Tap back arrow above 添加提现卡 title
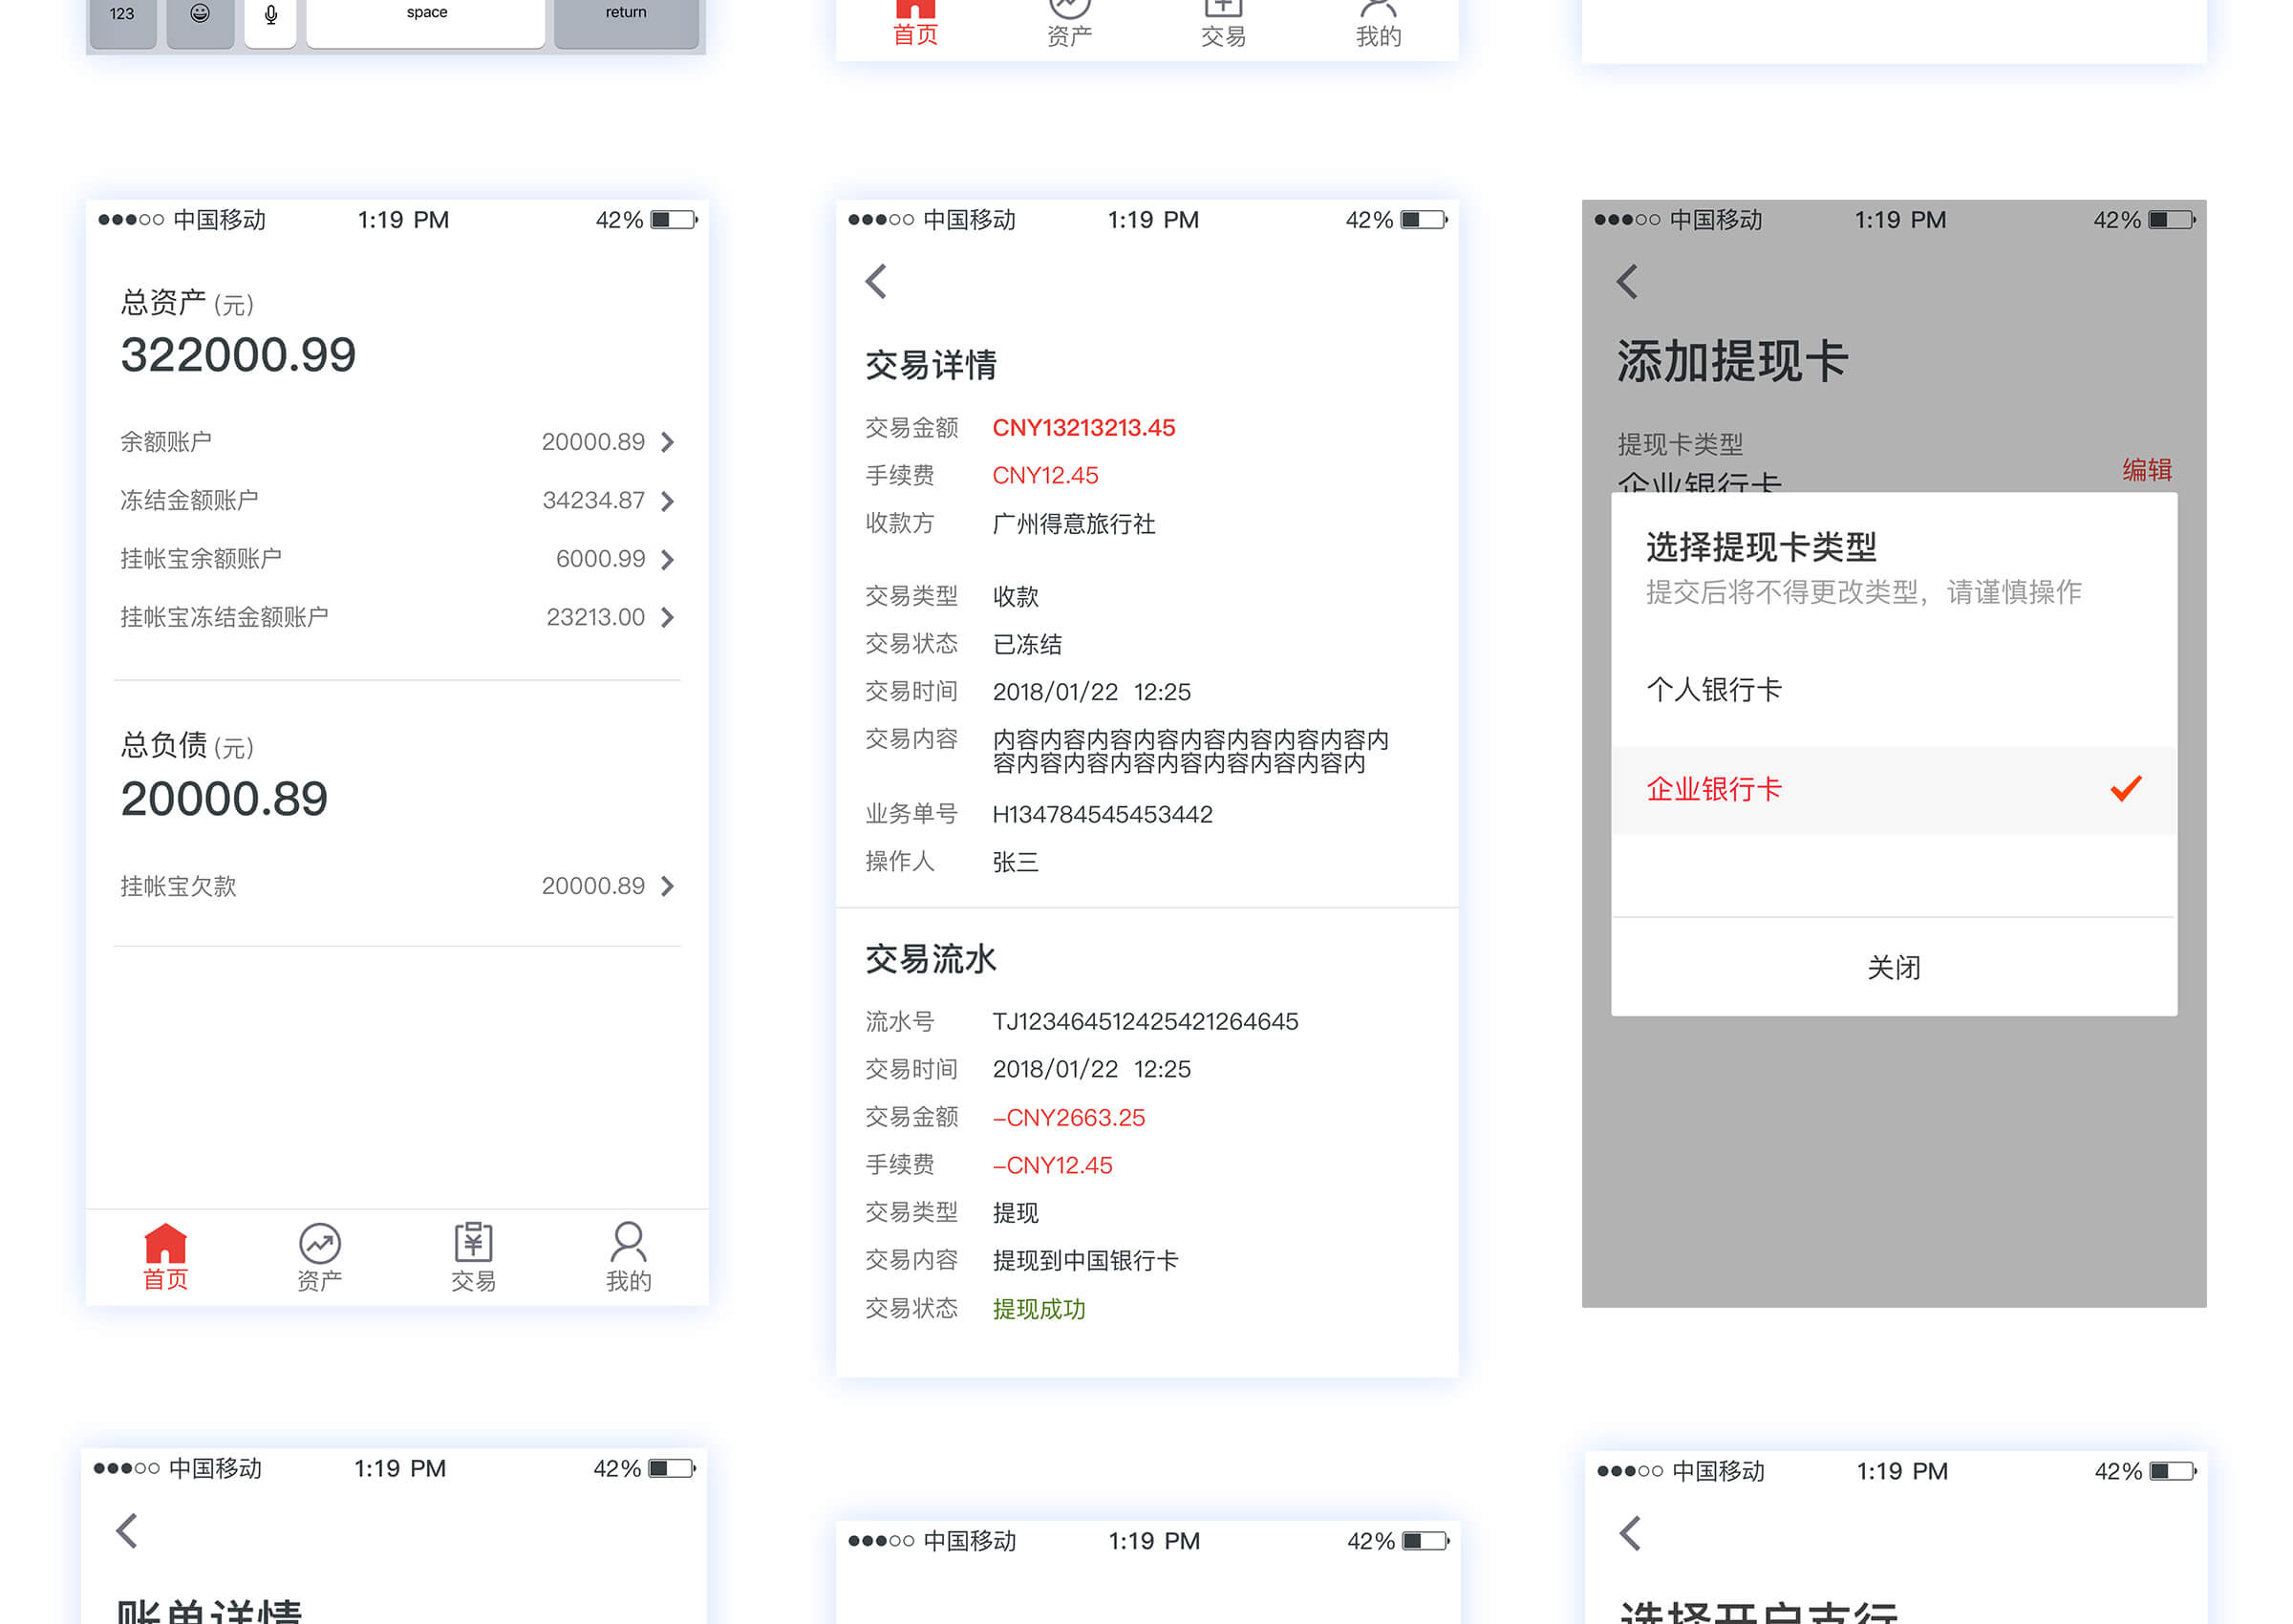This screenshot has height=1624, width=2293. pos(1627,282)
